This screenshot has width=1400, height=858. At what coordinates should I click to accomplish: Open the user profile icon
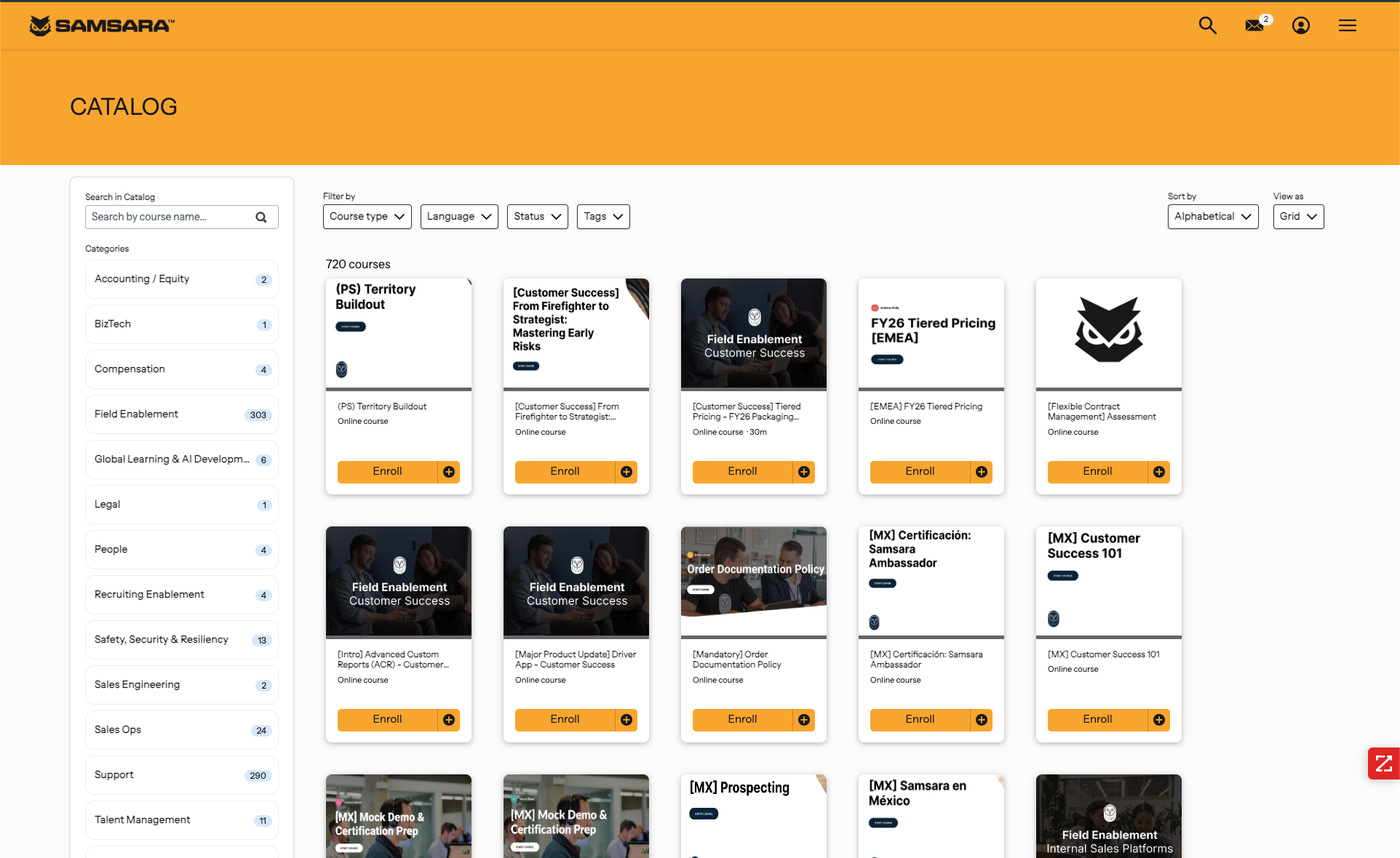1301,26
